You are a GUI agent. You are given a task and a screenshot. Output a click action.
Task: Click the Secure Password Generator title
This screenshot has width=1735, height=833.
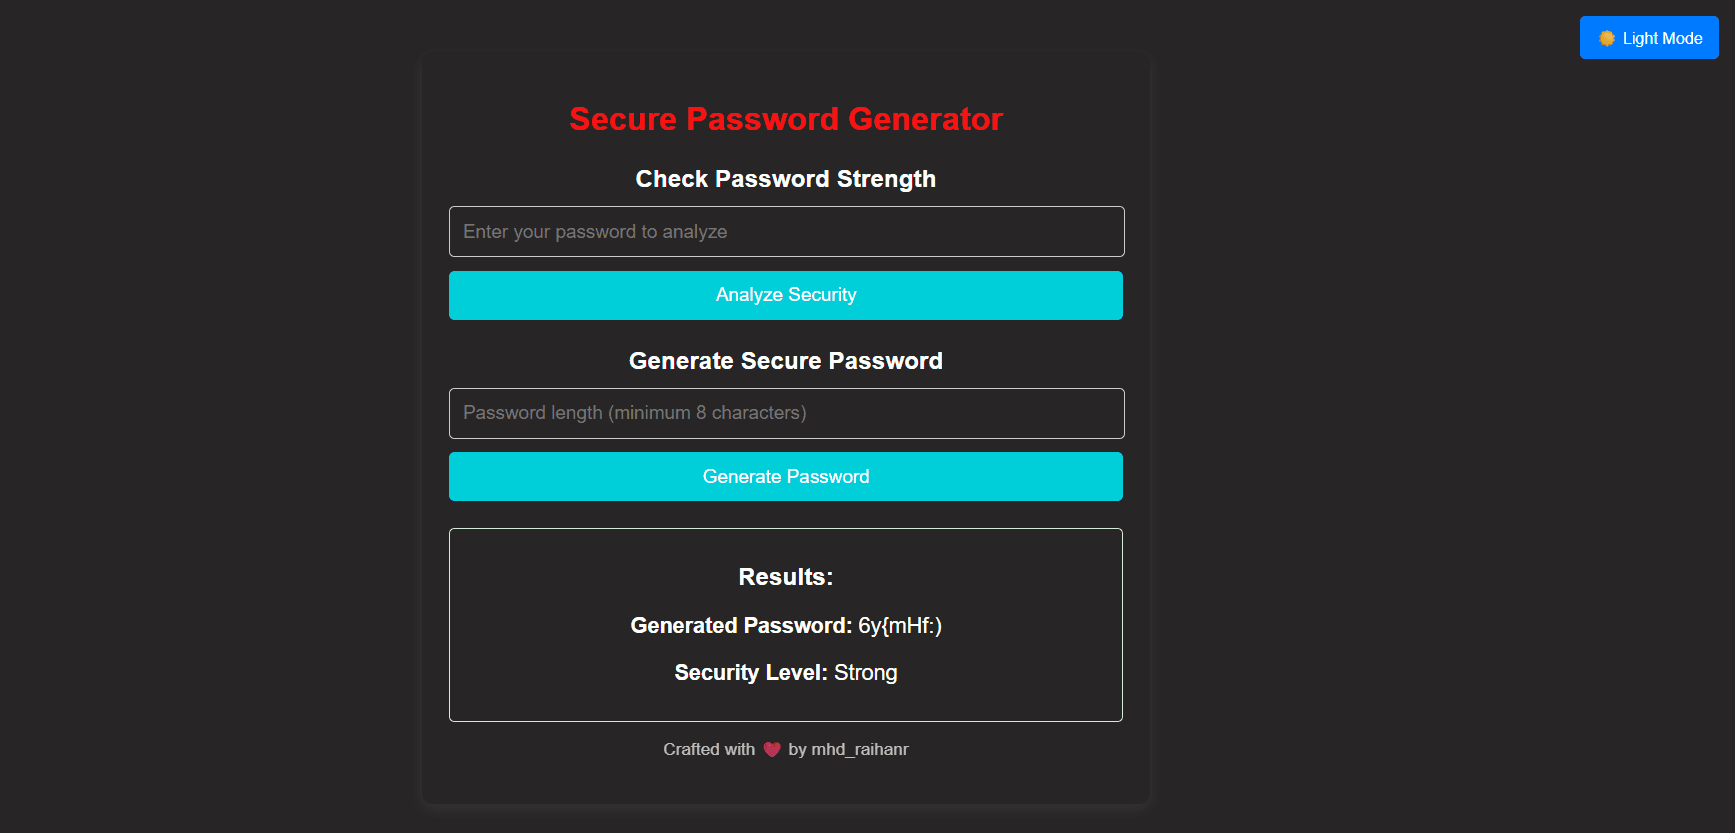pyautogui.click(x=786, y=119)
